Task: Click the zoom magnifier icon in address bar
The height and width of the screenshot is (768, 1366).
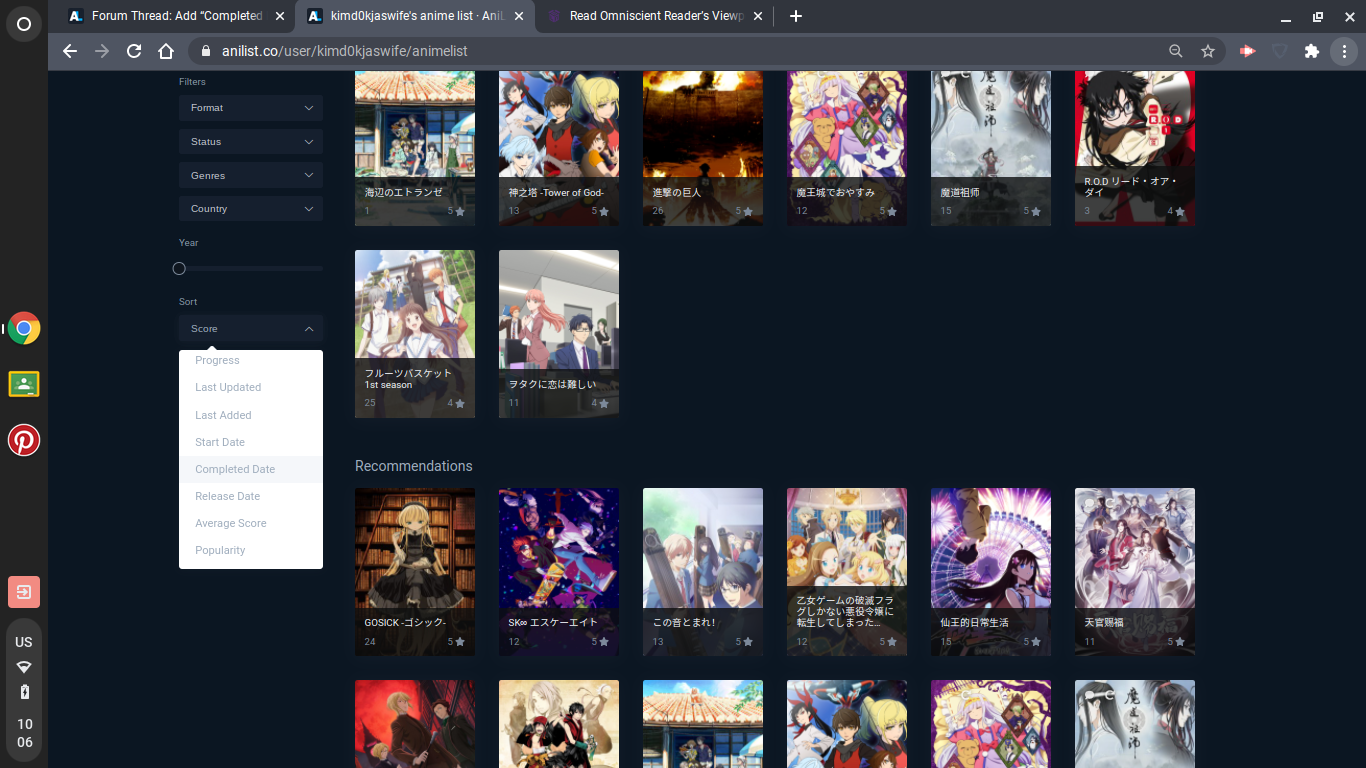Action: (x=1176, y=51)
